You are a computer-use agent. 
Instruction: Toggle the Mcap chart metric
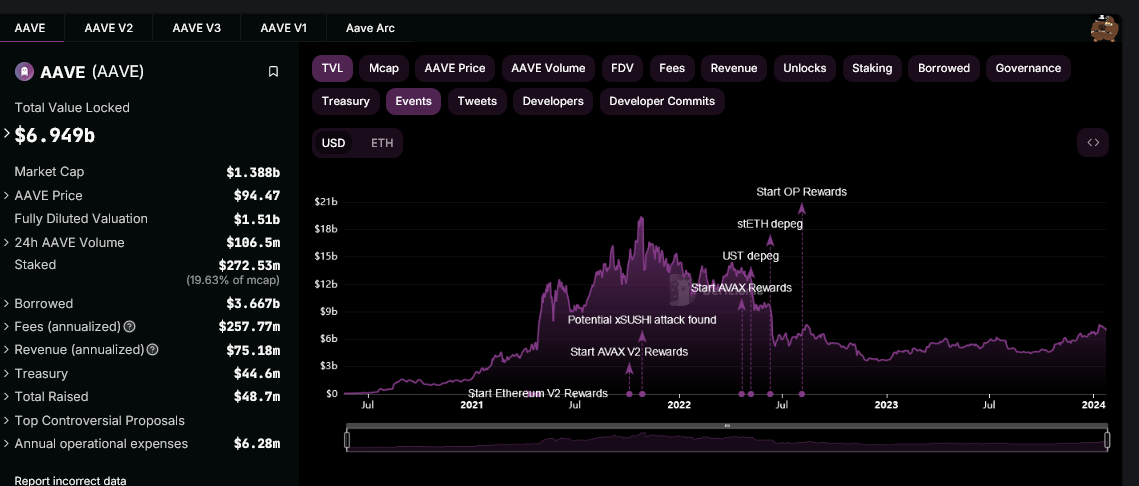384,68
